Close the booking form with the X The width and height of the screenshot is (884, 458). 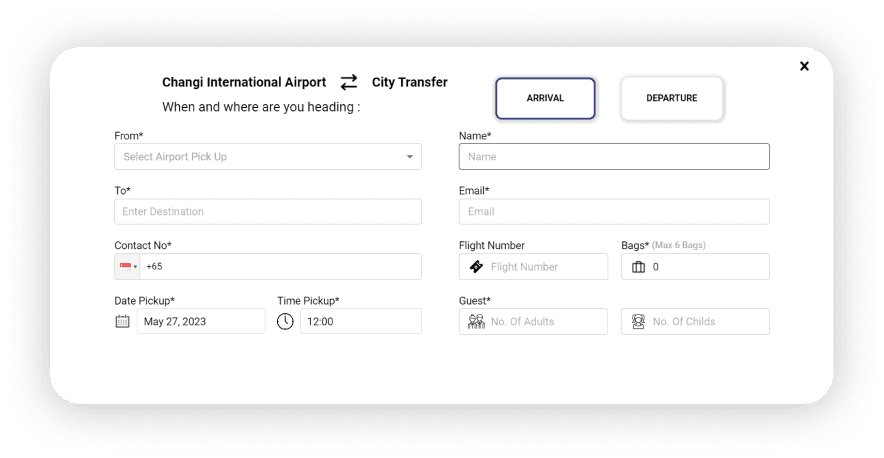[805, 66]
